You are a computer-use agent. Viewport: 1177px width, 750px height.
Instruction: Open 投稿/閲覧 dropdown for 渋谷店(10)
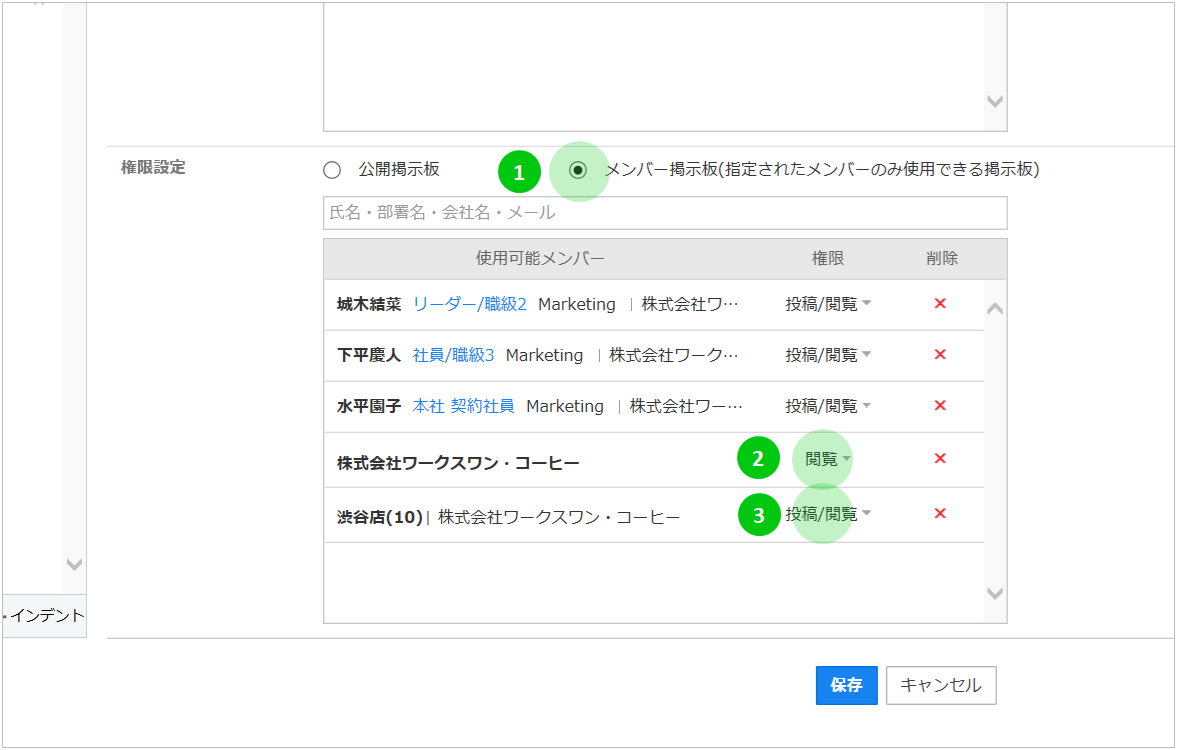pyautogui.click(x=828, y=514)
